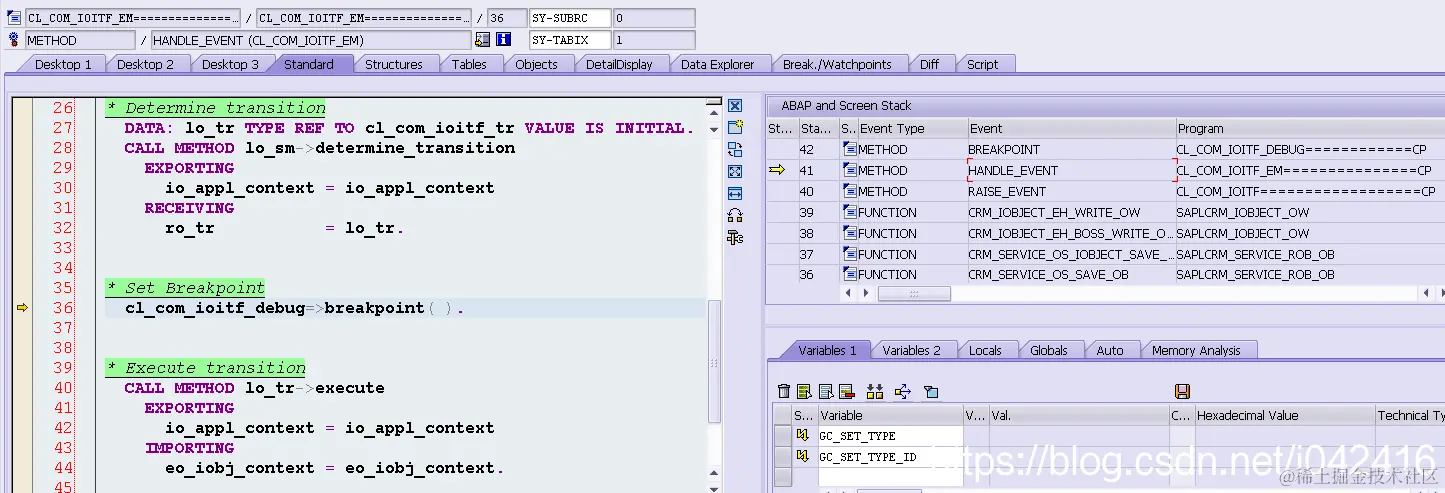This screenshot has height=493, width=1445.
Task: Click the rightmost small icon in Variables toolbar
Action: (x=931, y=391)
